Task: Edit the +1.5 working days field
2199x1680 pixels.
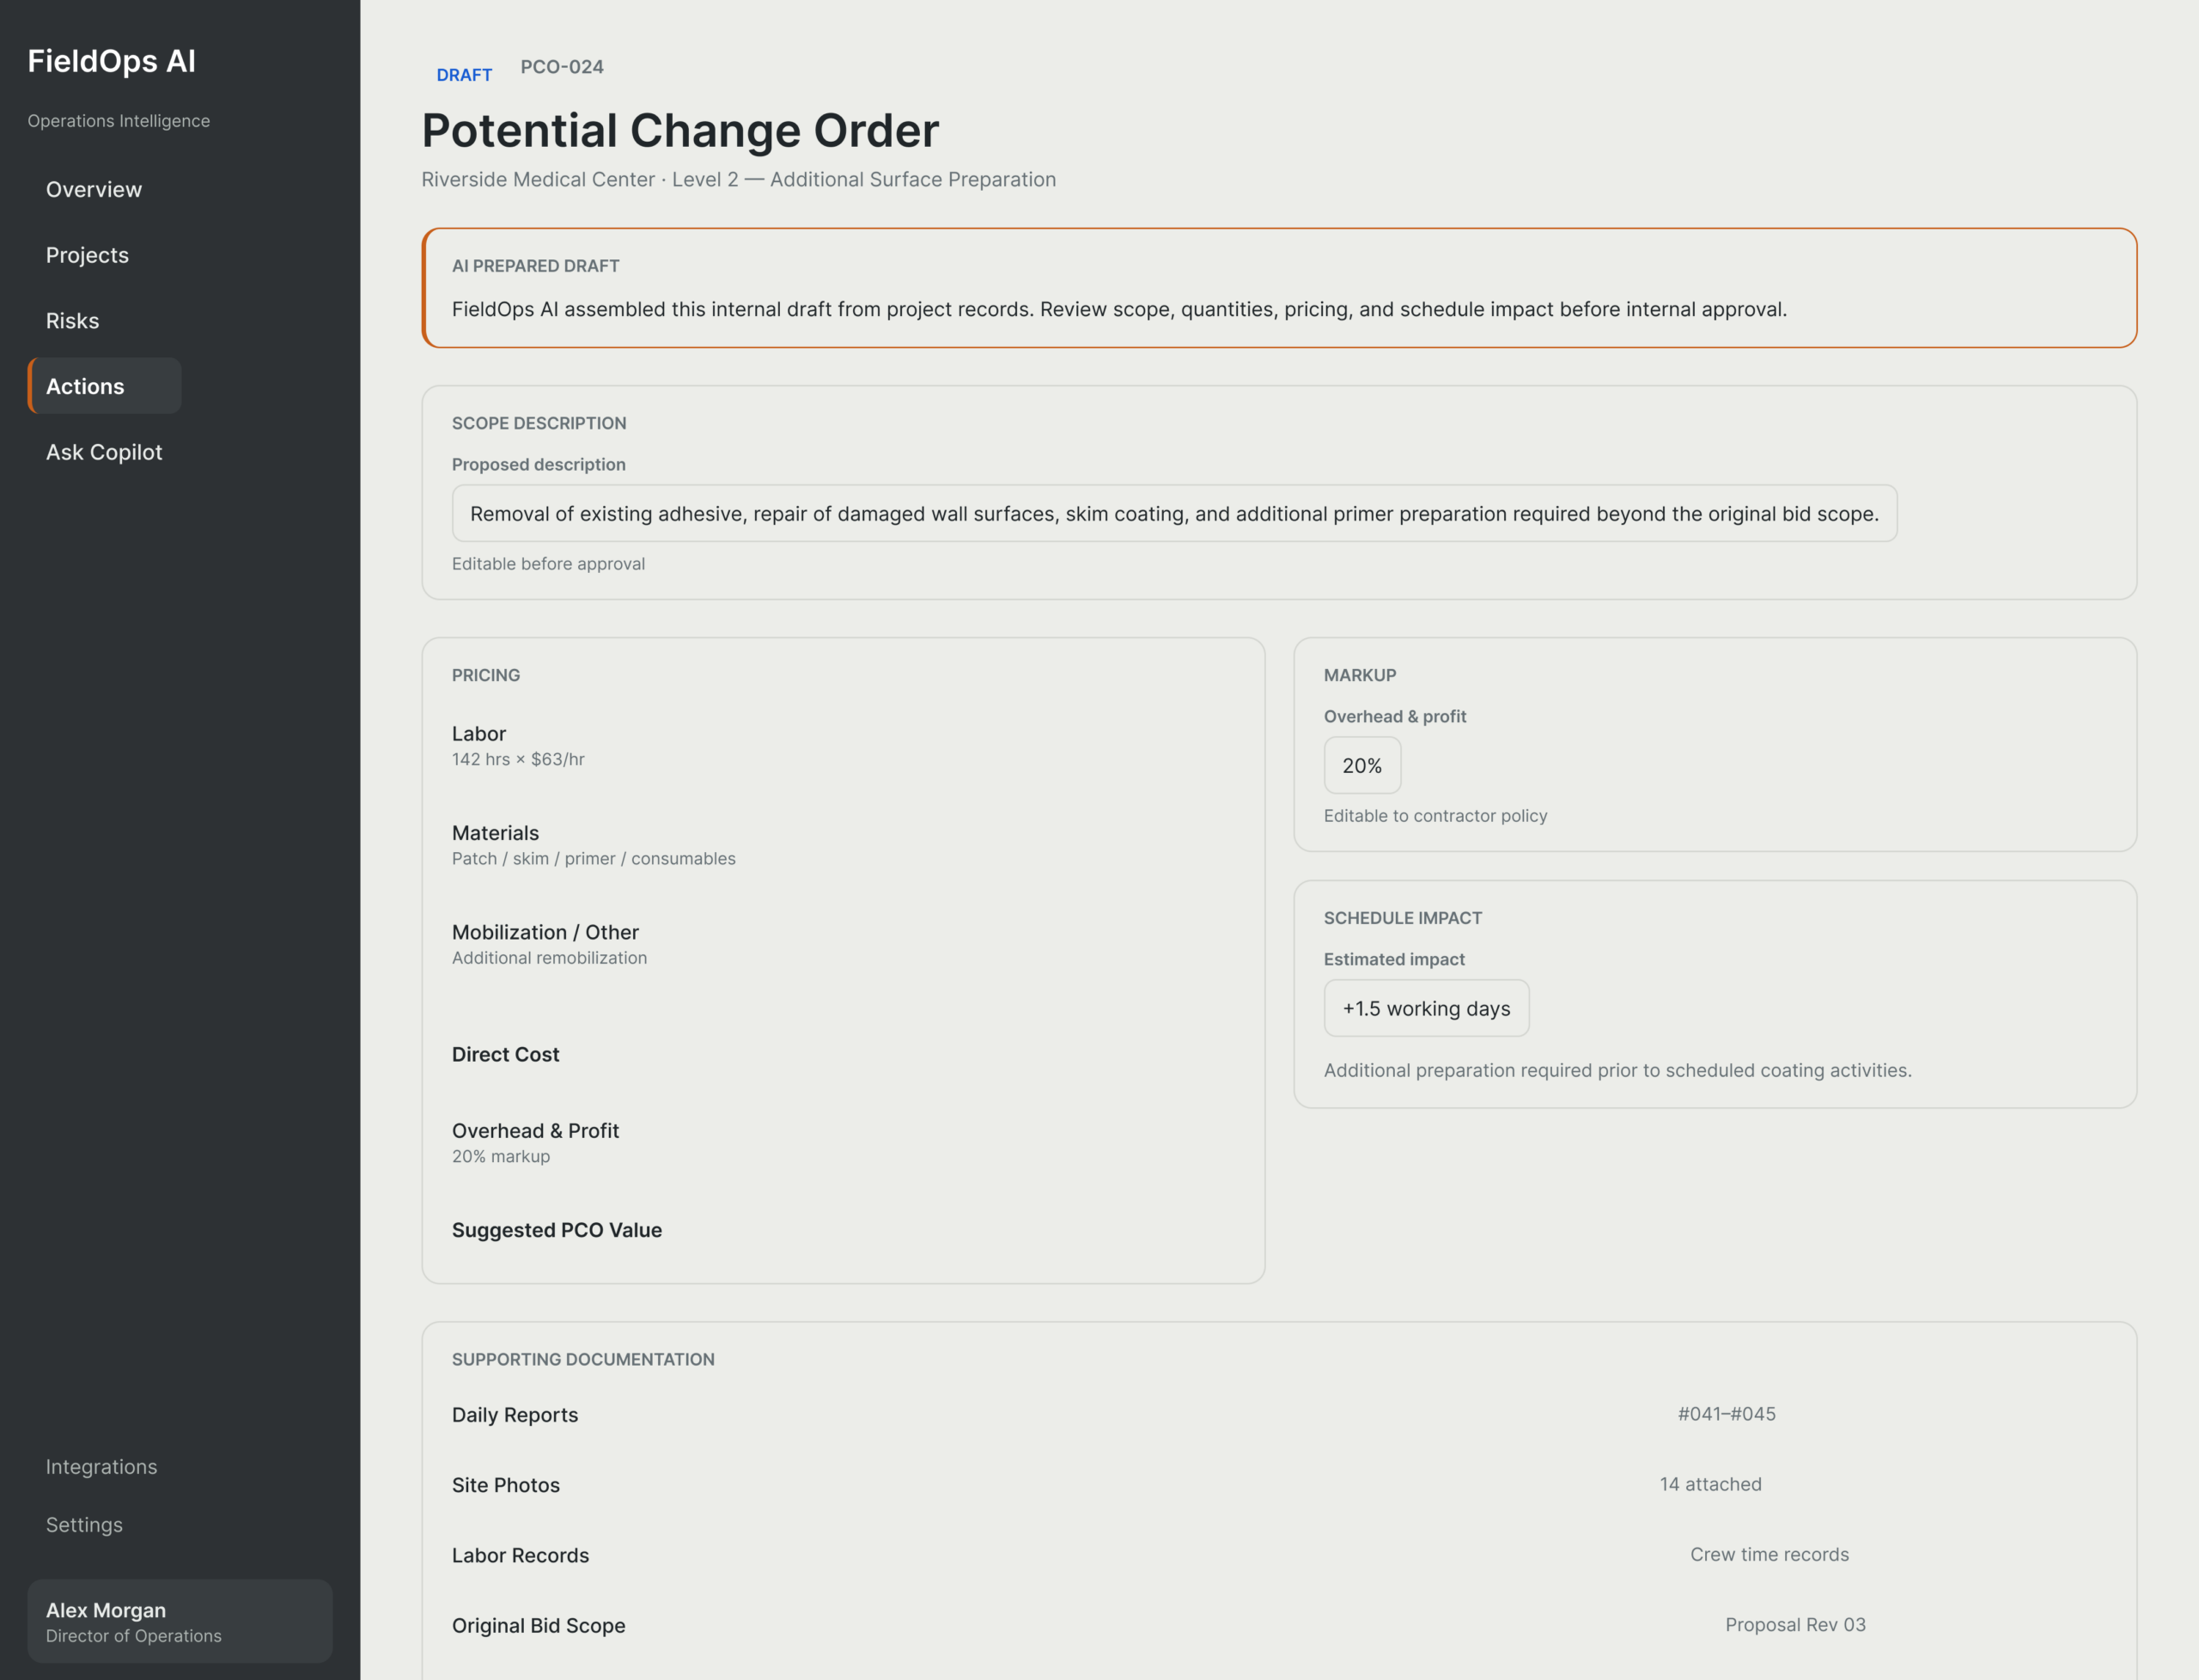Action: [x=1426, y=1008]
